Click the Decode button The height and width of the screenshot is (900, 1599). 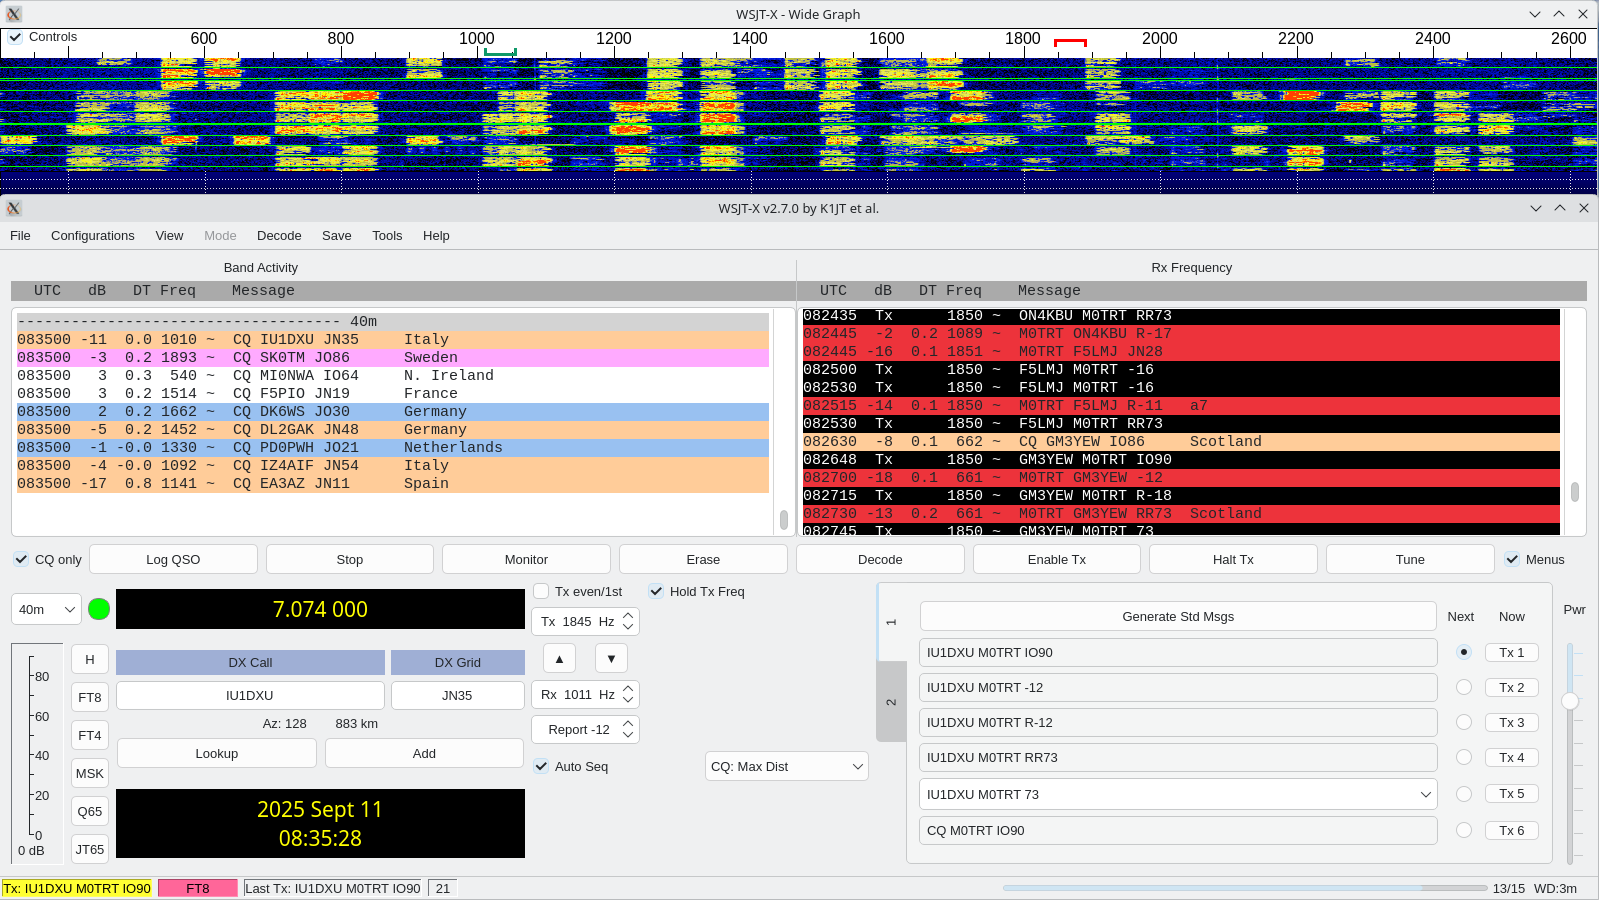pos(880,559)
